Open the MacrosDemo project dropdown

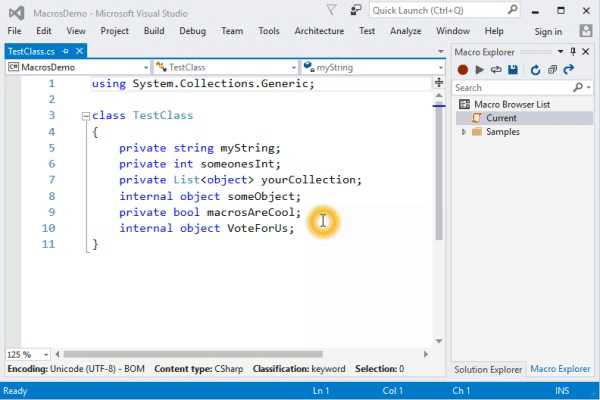(146, 68)
